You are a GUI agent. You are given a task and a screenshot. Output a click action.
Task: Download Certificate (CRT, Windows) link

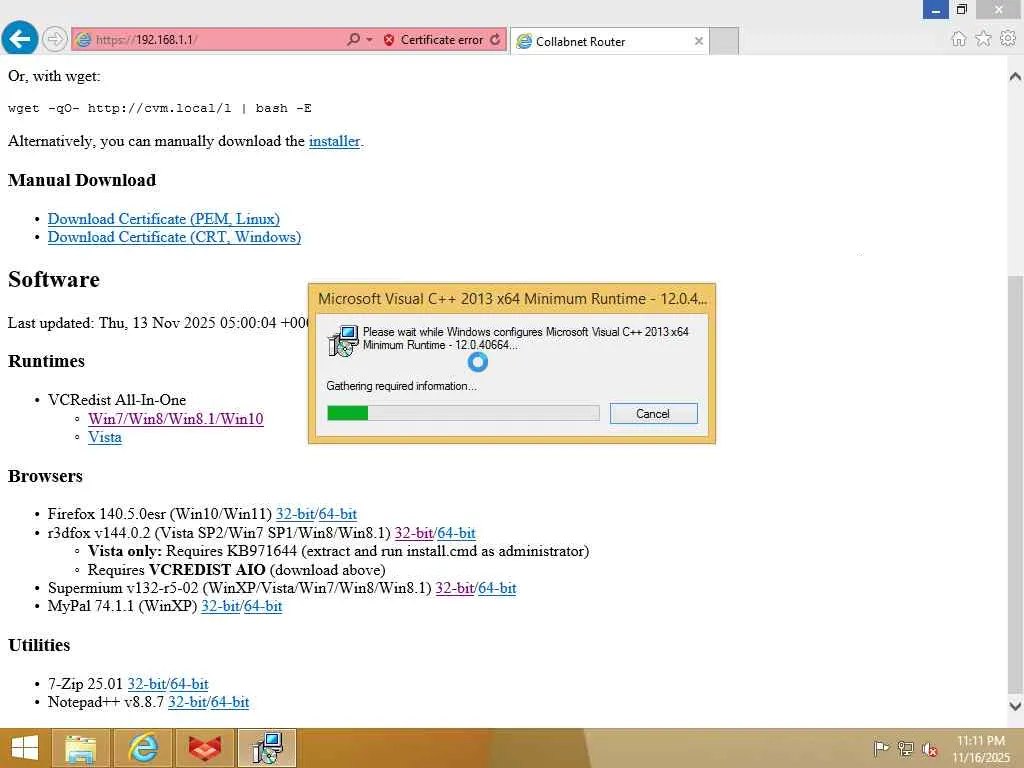174,237
